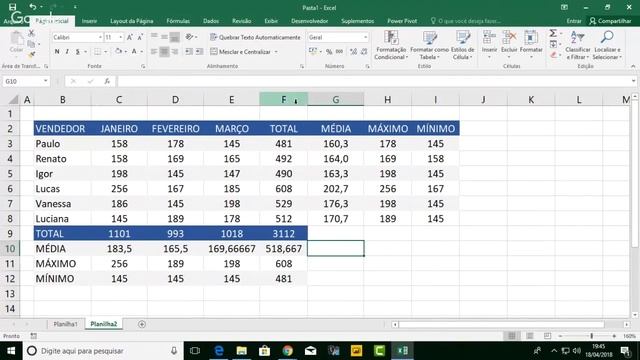Viewport: 640px width, 360px height.
Task: Open Google Chrome from taskbar
Action: [287, 351]
